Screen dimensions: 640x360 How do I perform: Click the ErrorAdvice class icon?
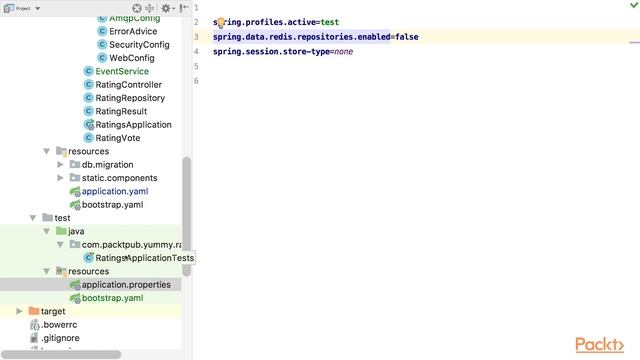pos(102,31)
